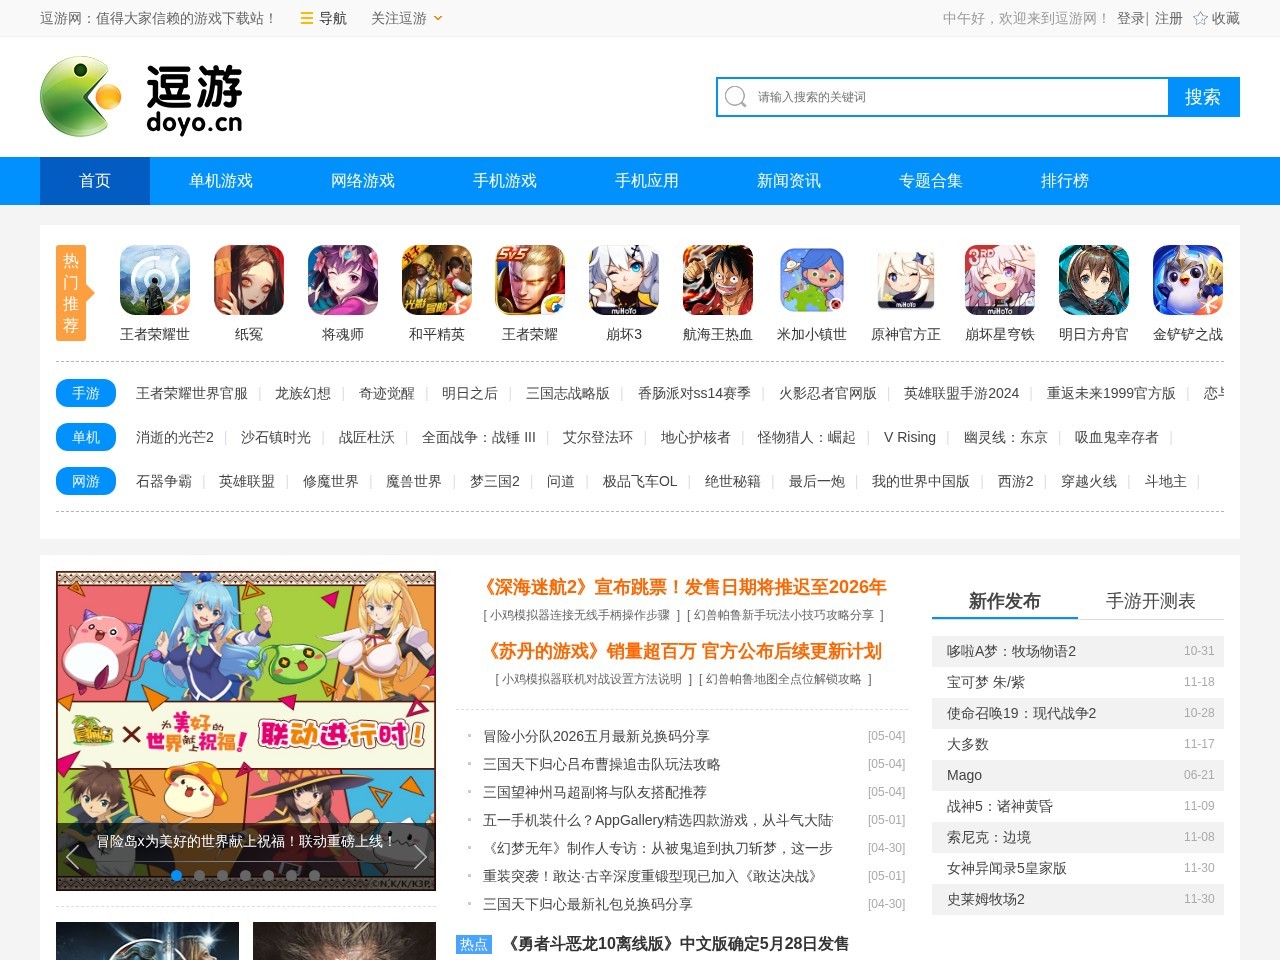Click the 网游 category pill
Image resolution: width=1280 pixels, height=960 pixels.
(x=86, y=481)
